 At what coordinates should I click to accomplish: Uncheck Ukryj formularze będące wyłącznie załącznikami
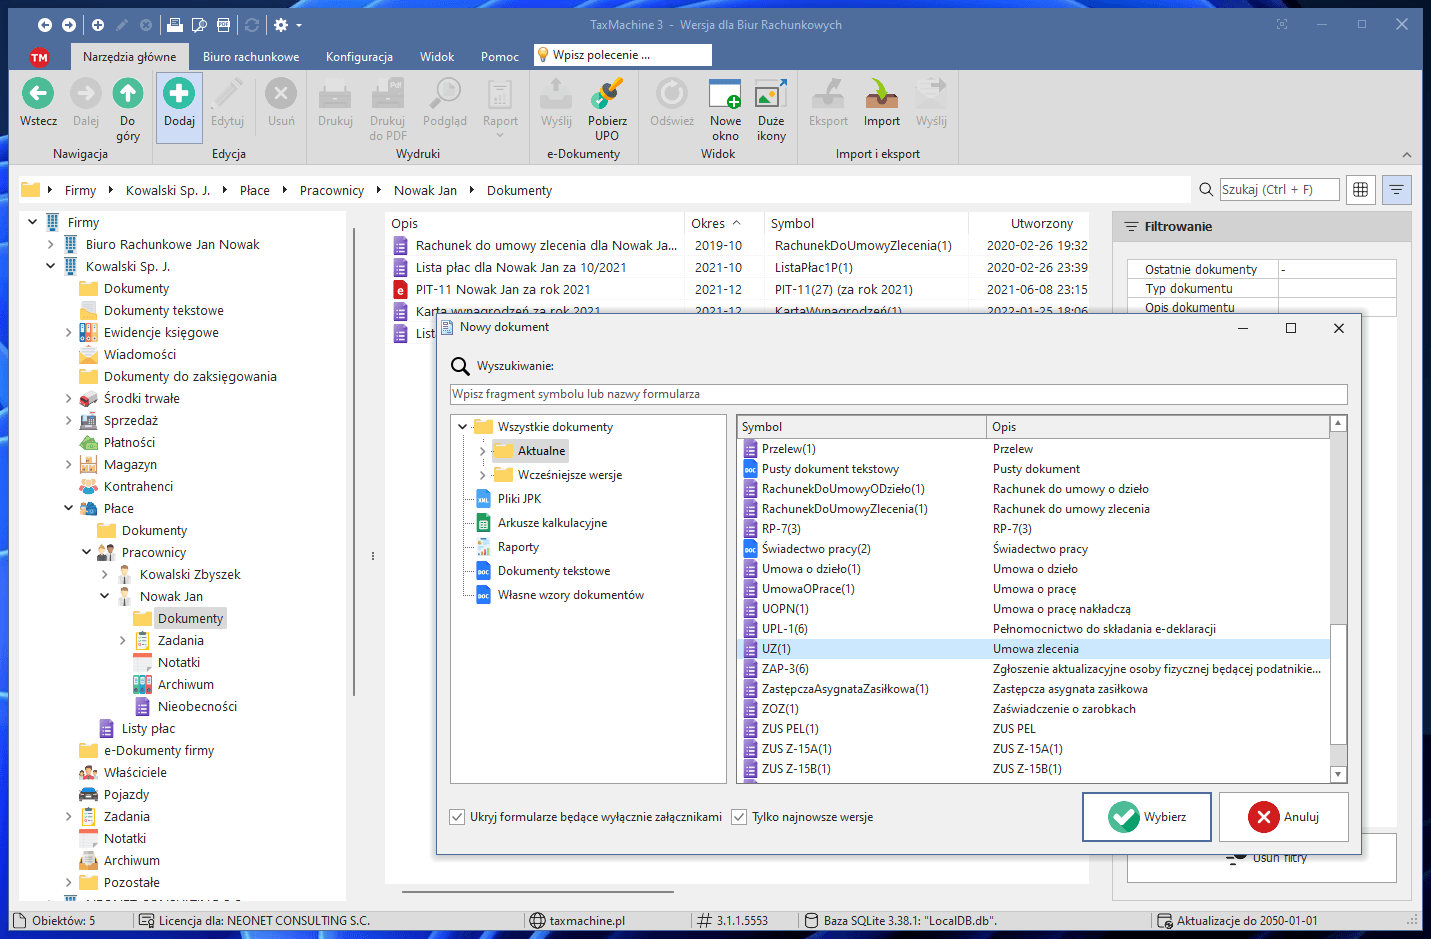[457, 817]
